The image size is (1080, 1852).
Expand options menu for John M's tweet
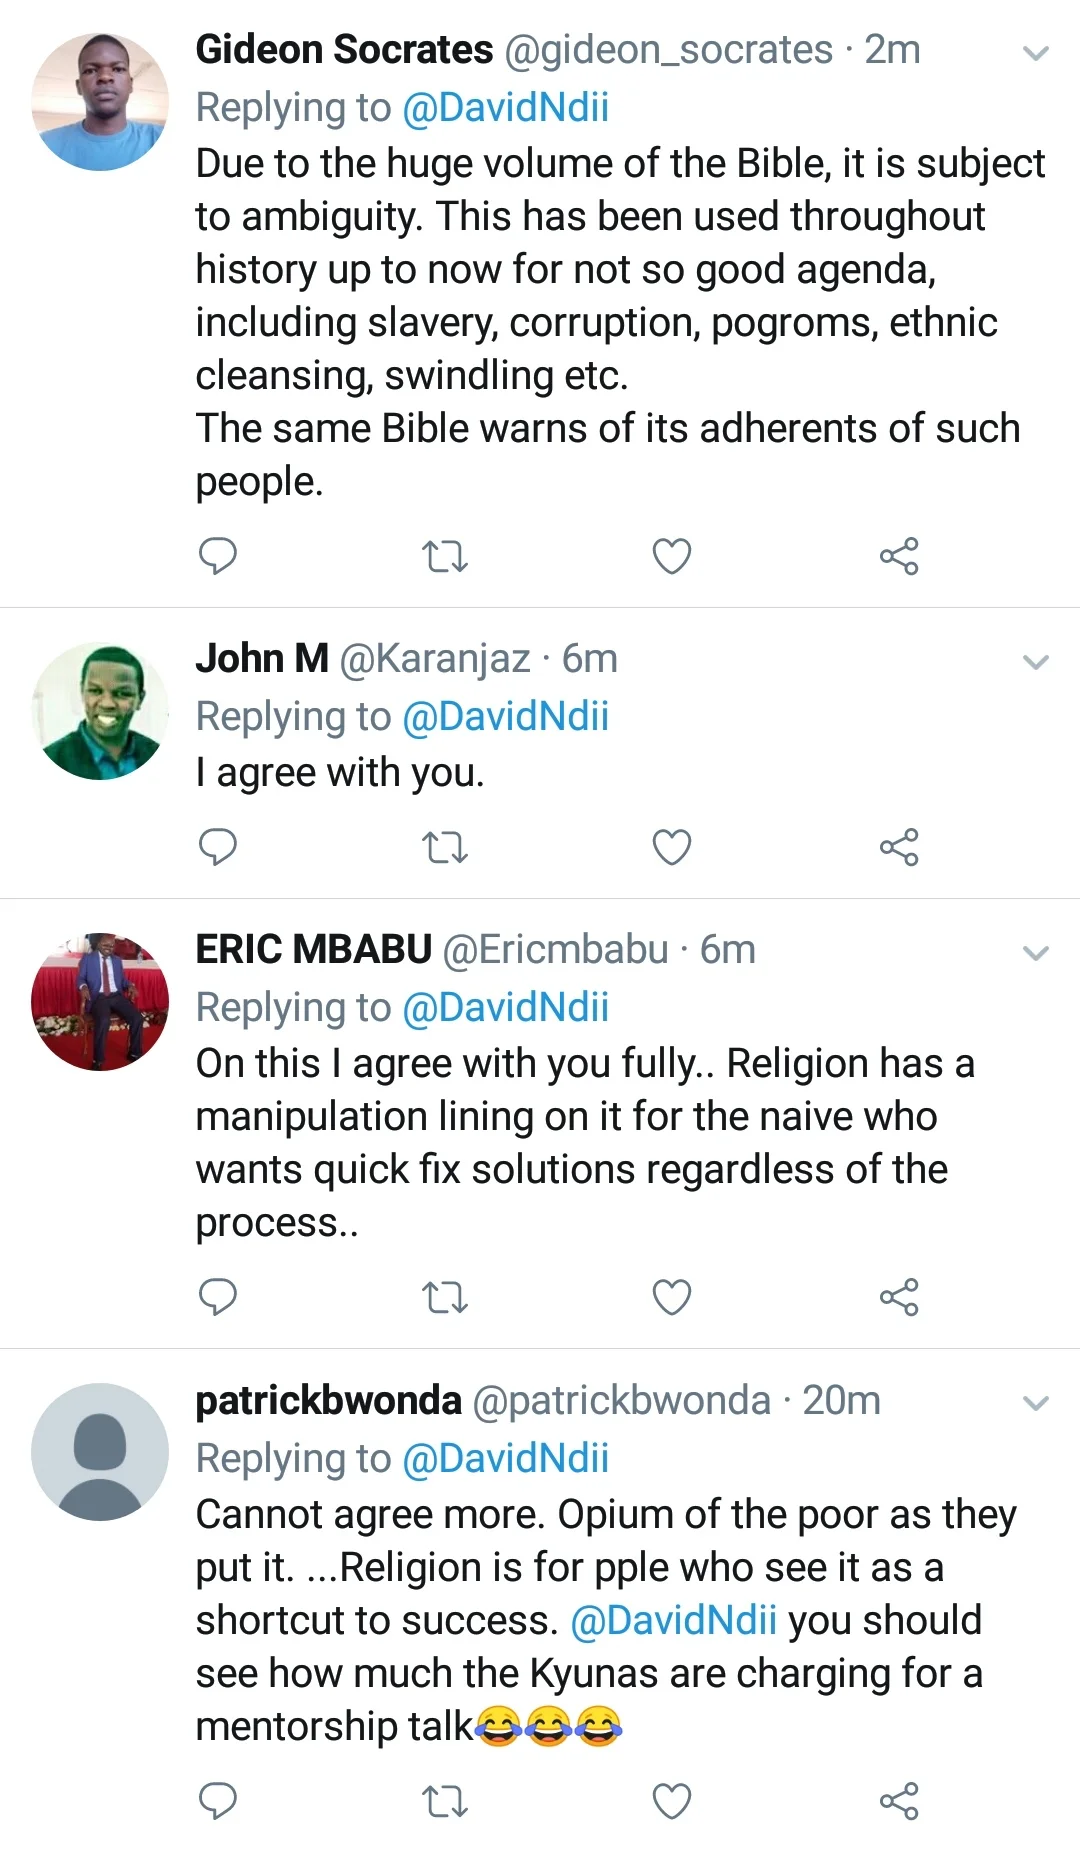[1037, 662]
